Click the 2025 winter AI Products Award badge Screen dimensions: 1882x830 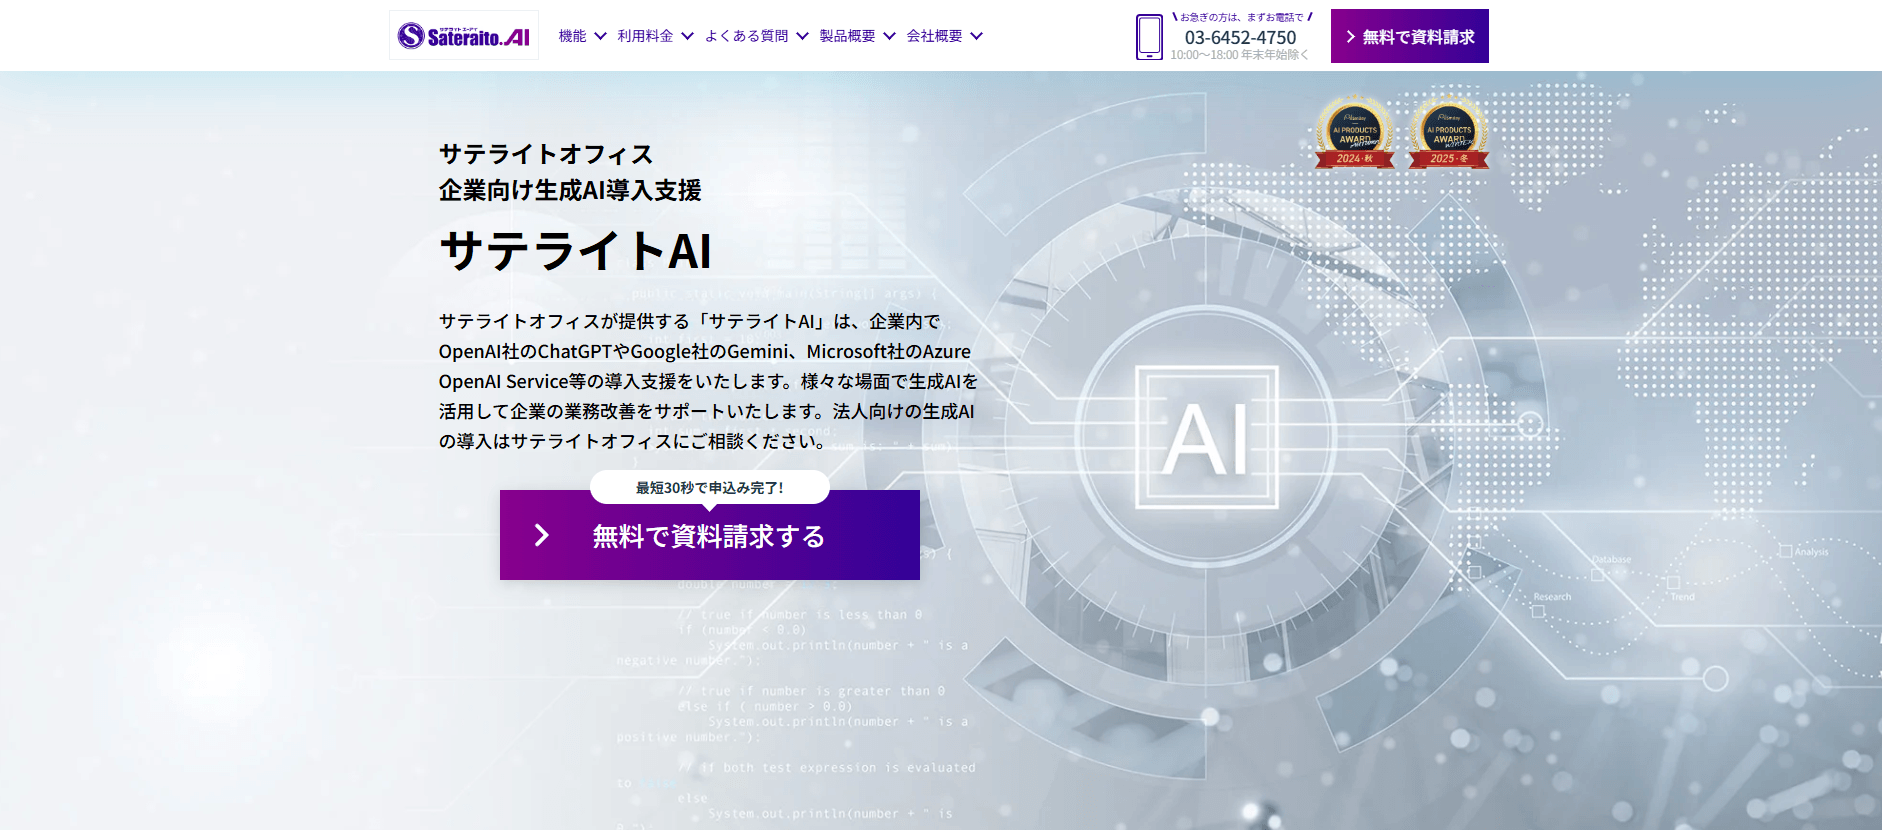[1448, 132]
